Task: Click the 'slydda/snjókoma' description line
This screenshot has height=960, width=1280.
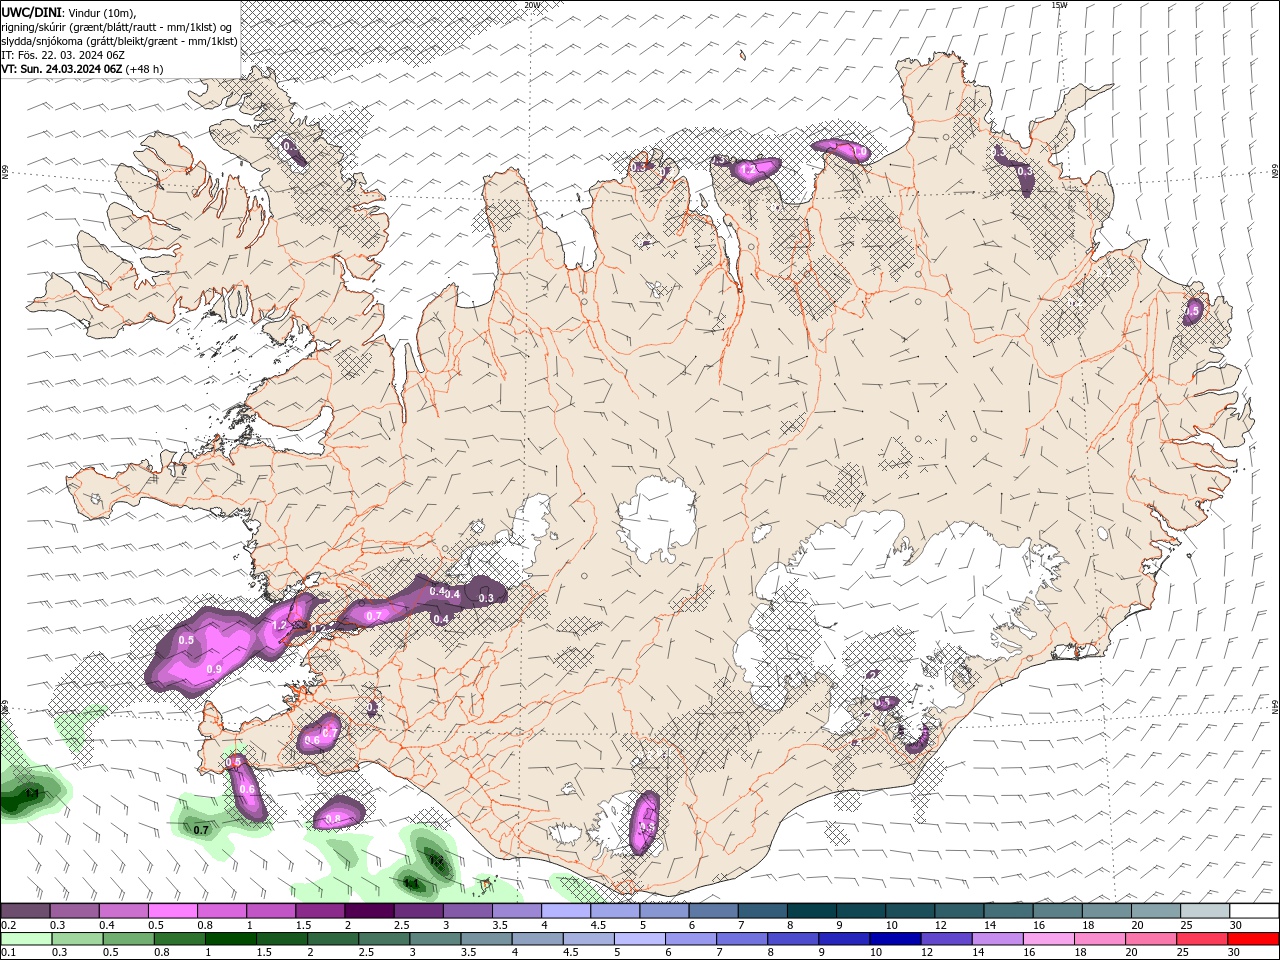Action: [x=119, y=41]
